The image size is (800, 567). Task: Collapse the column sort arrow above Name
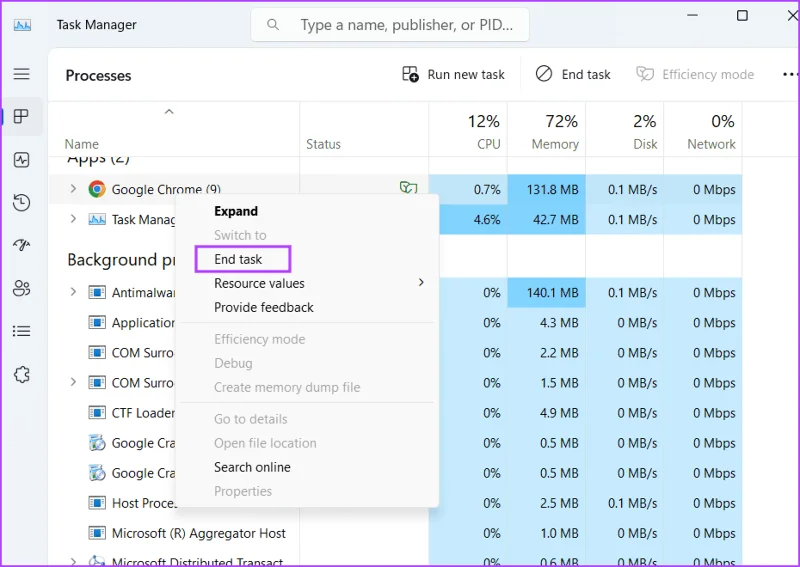click(x=169, y=111)
